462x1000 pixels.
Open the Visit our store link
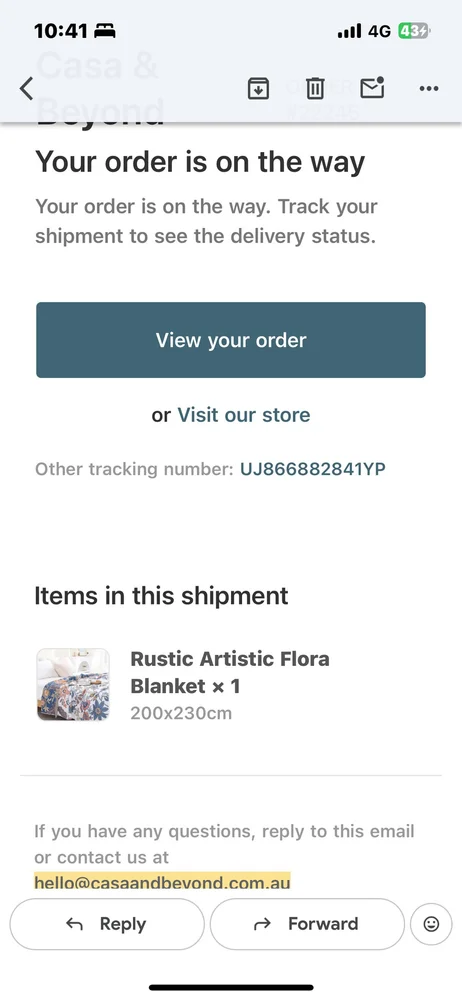(x=244, y=415)
